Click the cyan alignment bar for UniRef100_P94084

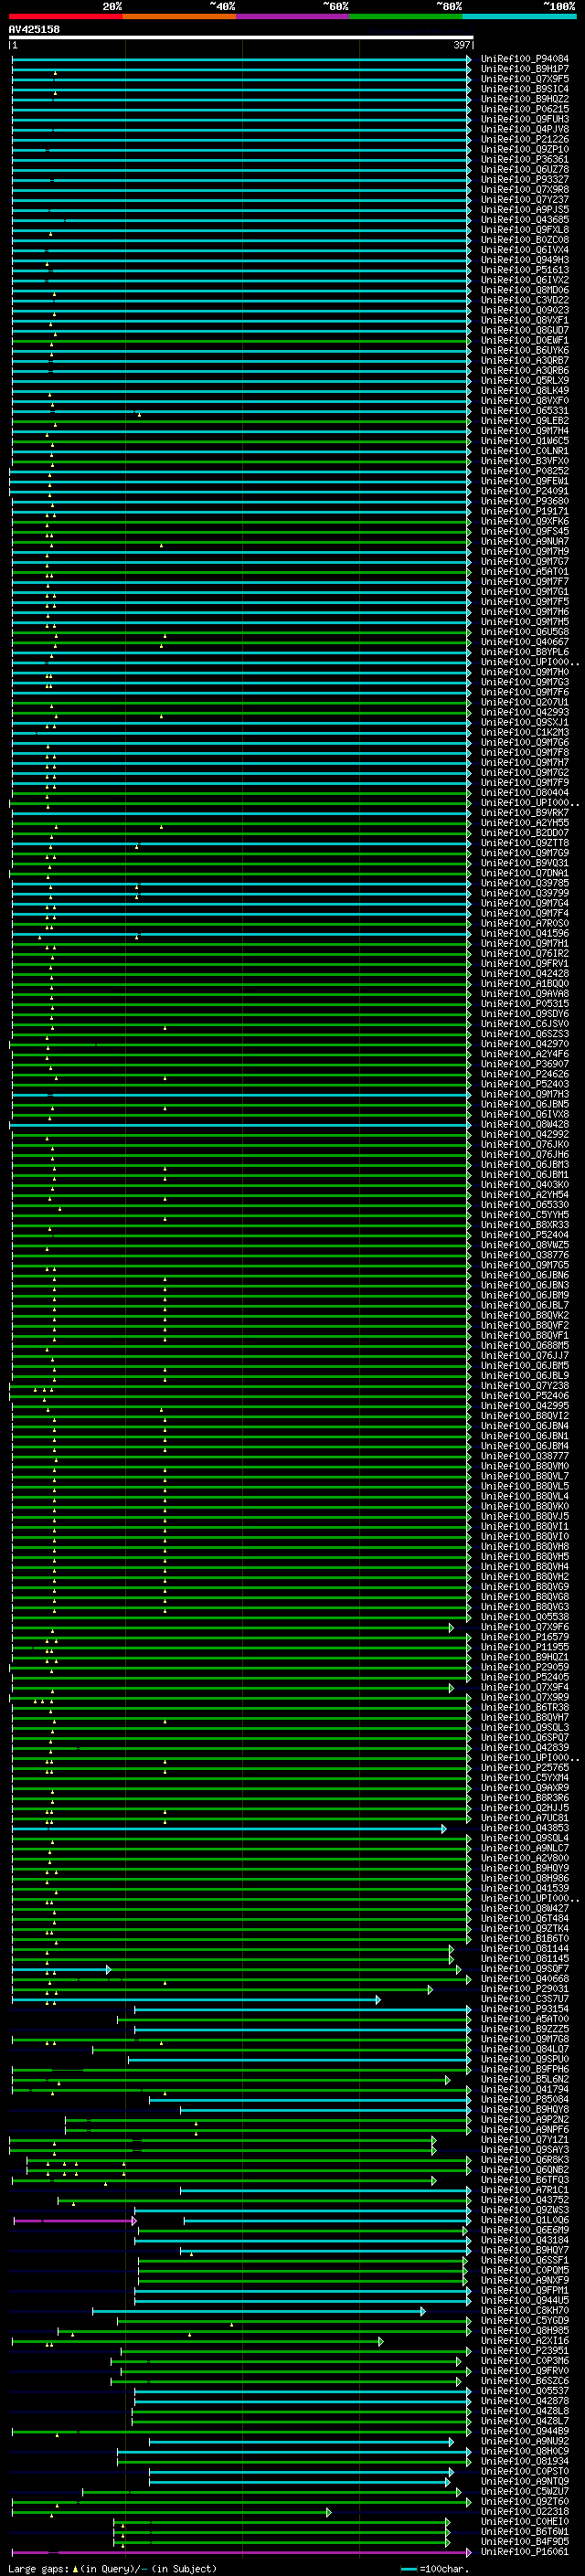coord(240,59)
